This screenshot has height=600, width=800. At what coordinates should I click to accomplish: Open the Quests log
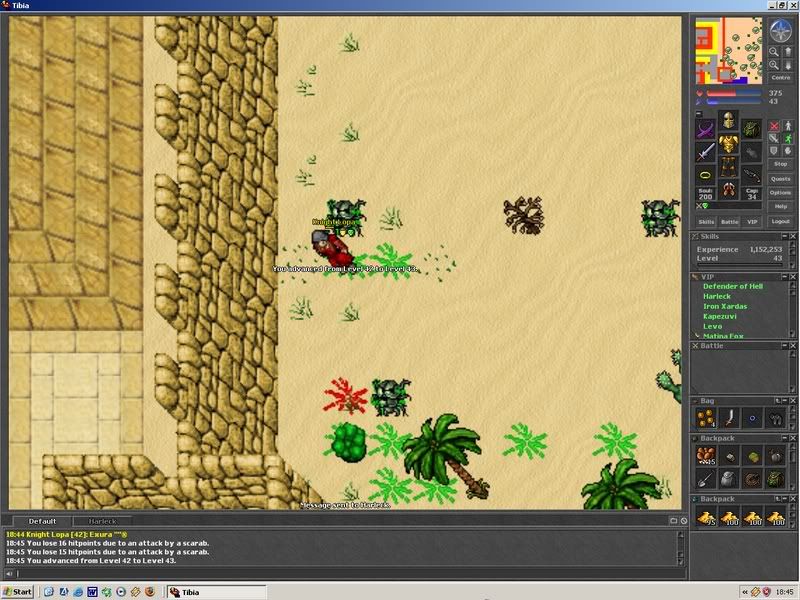coord(781,179)
